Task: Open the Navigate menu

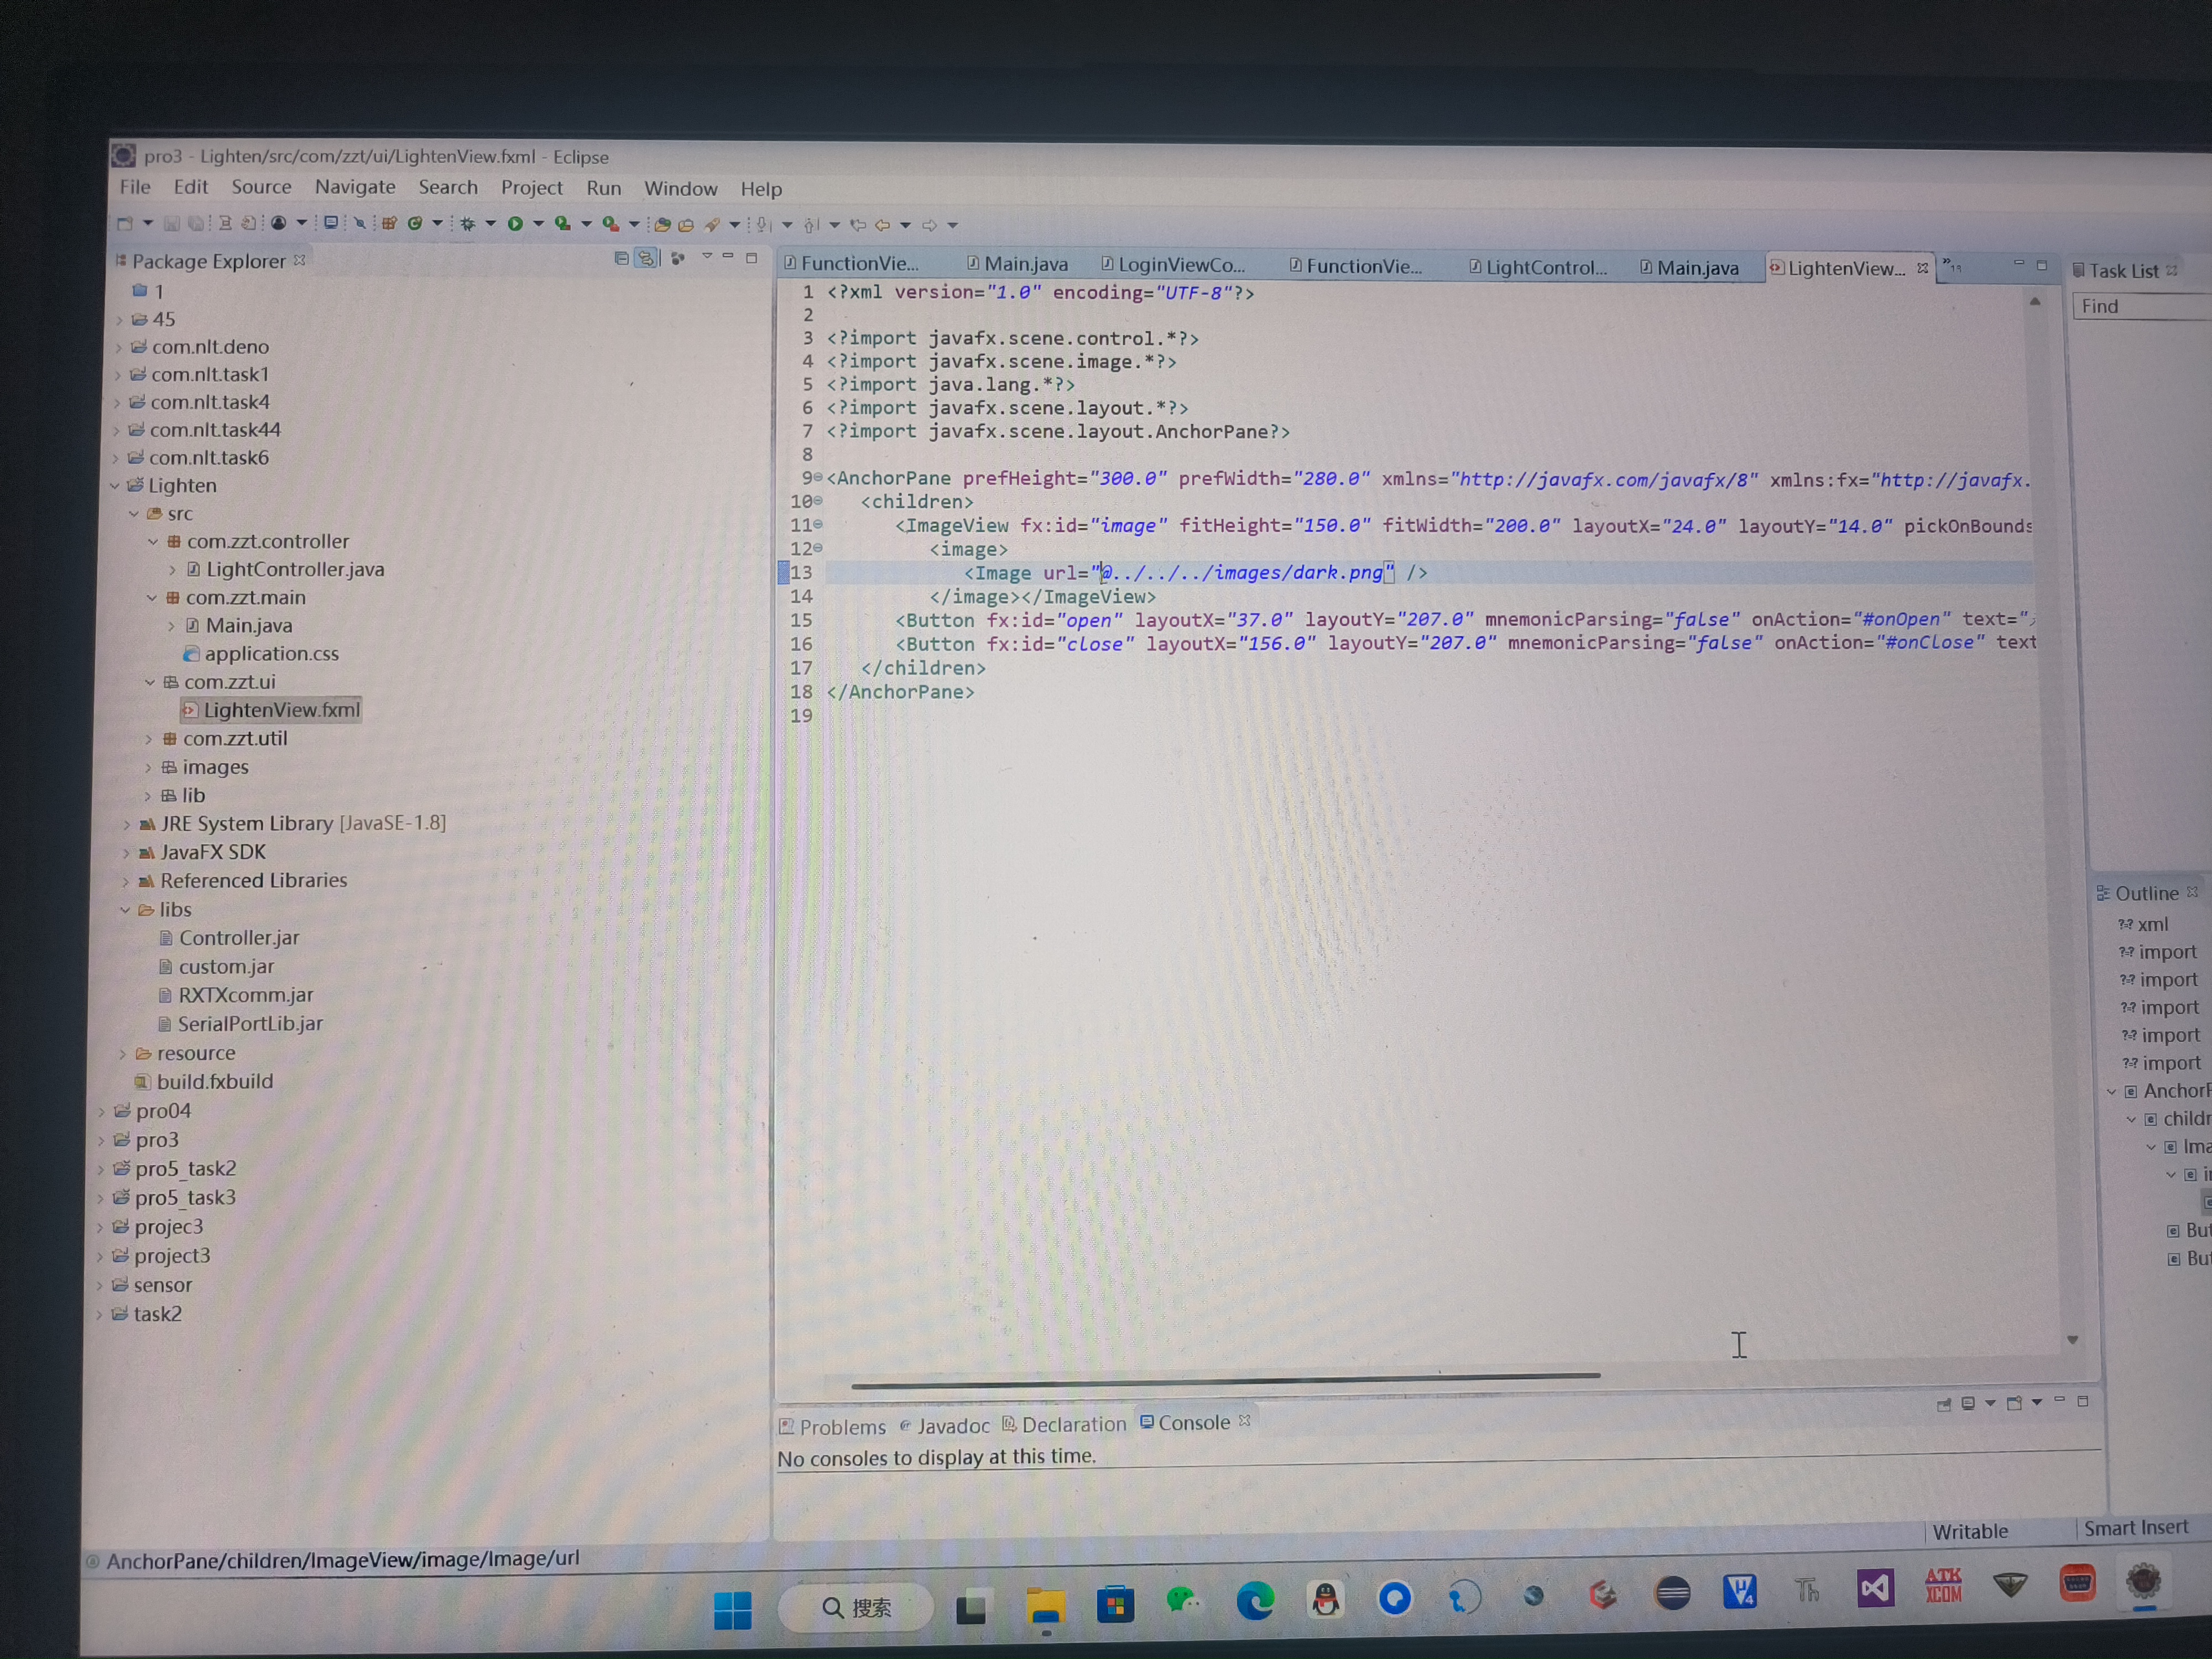Action: pos(355,187)
